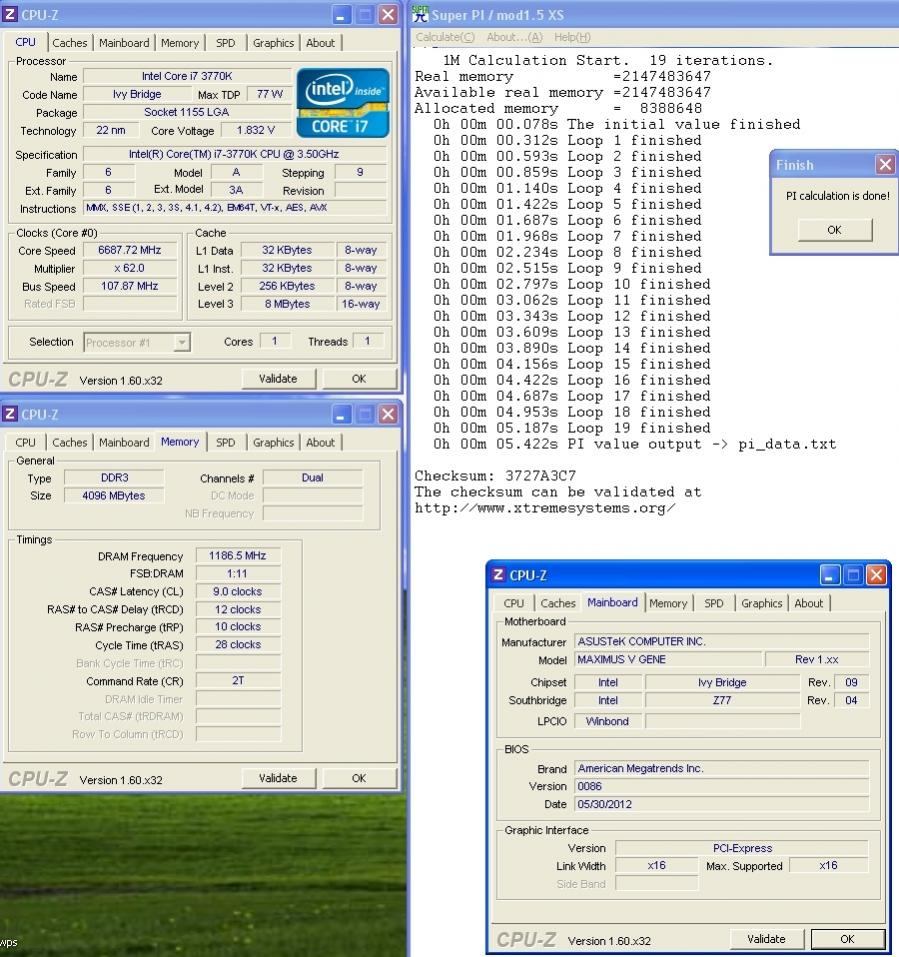Click Validate in the CPU-Z CPU window

[278, 378]
